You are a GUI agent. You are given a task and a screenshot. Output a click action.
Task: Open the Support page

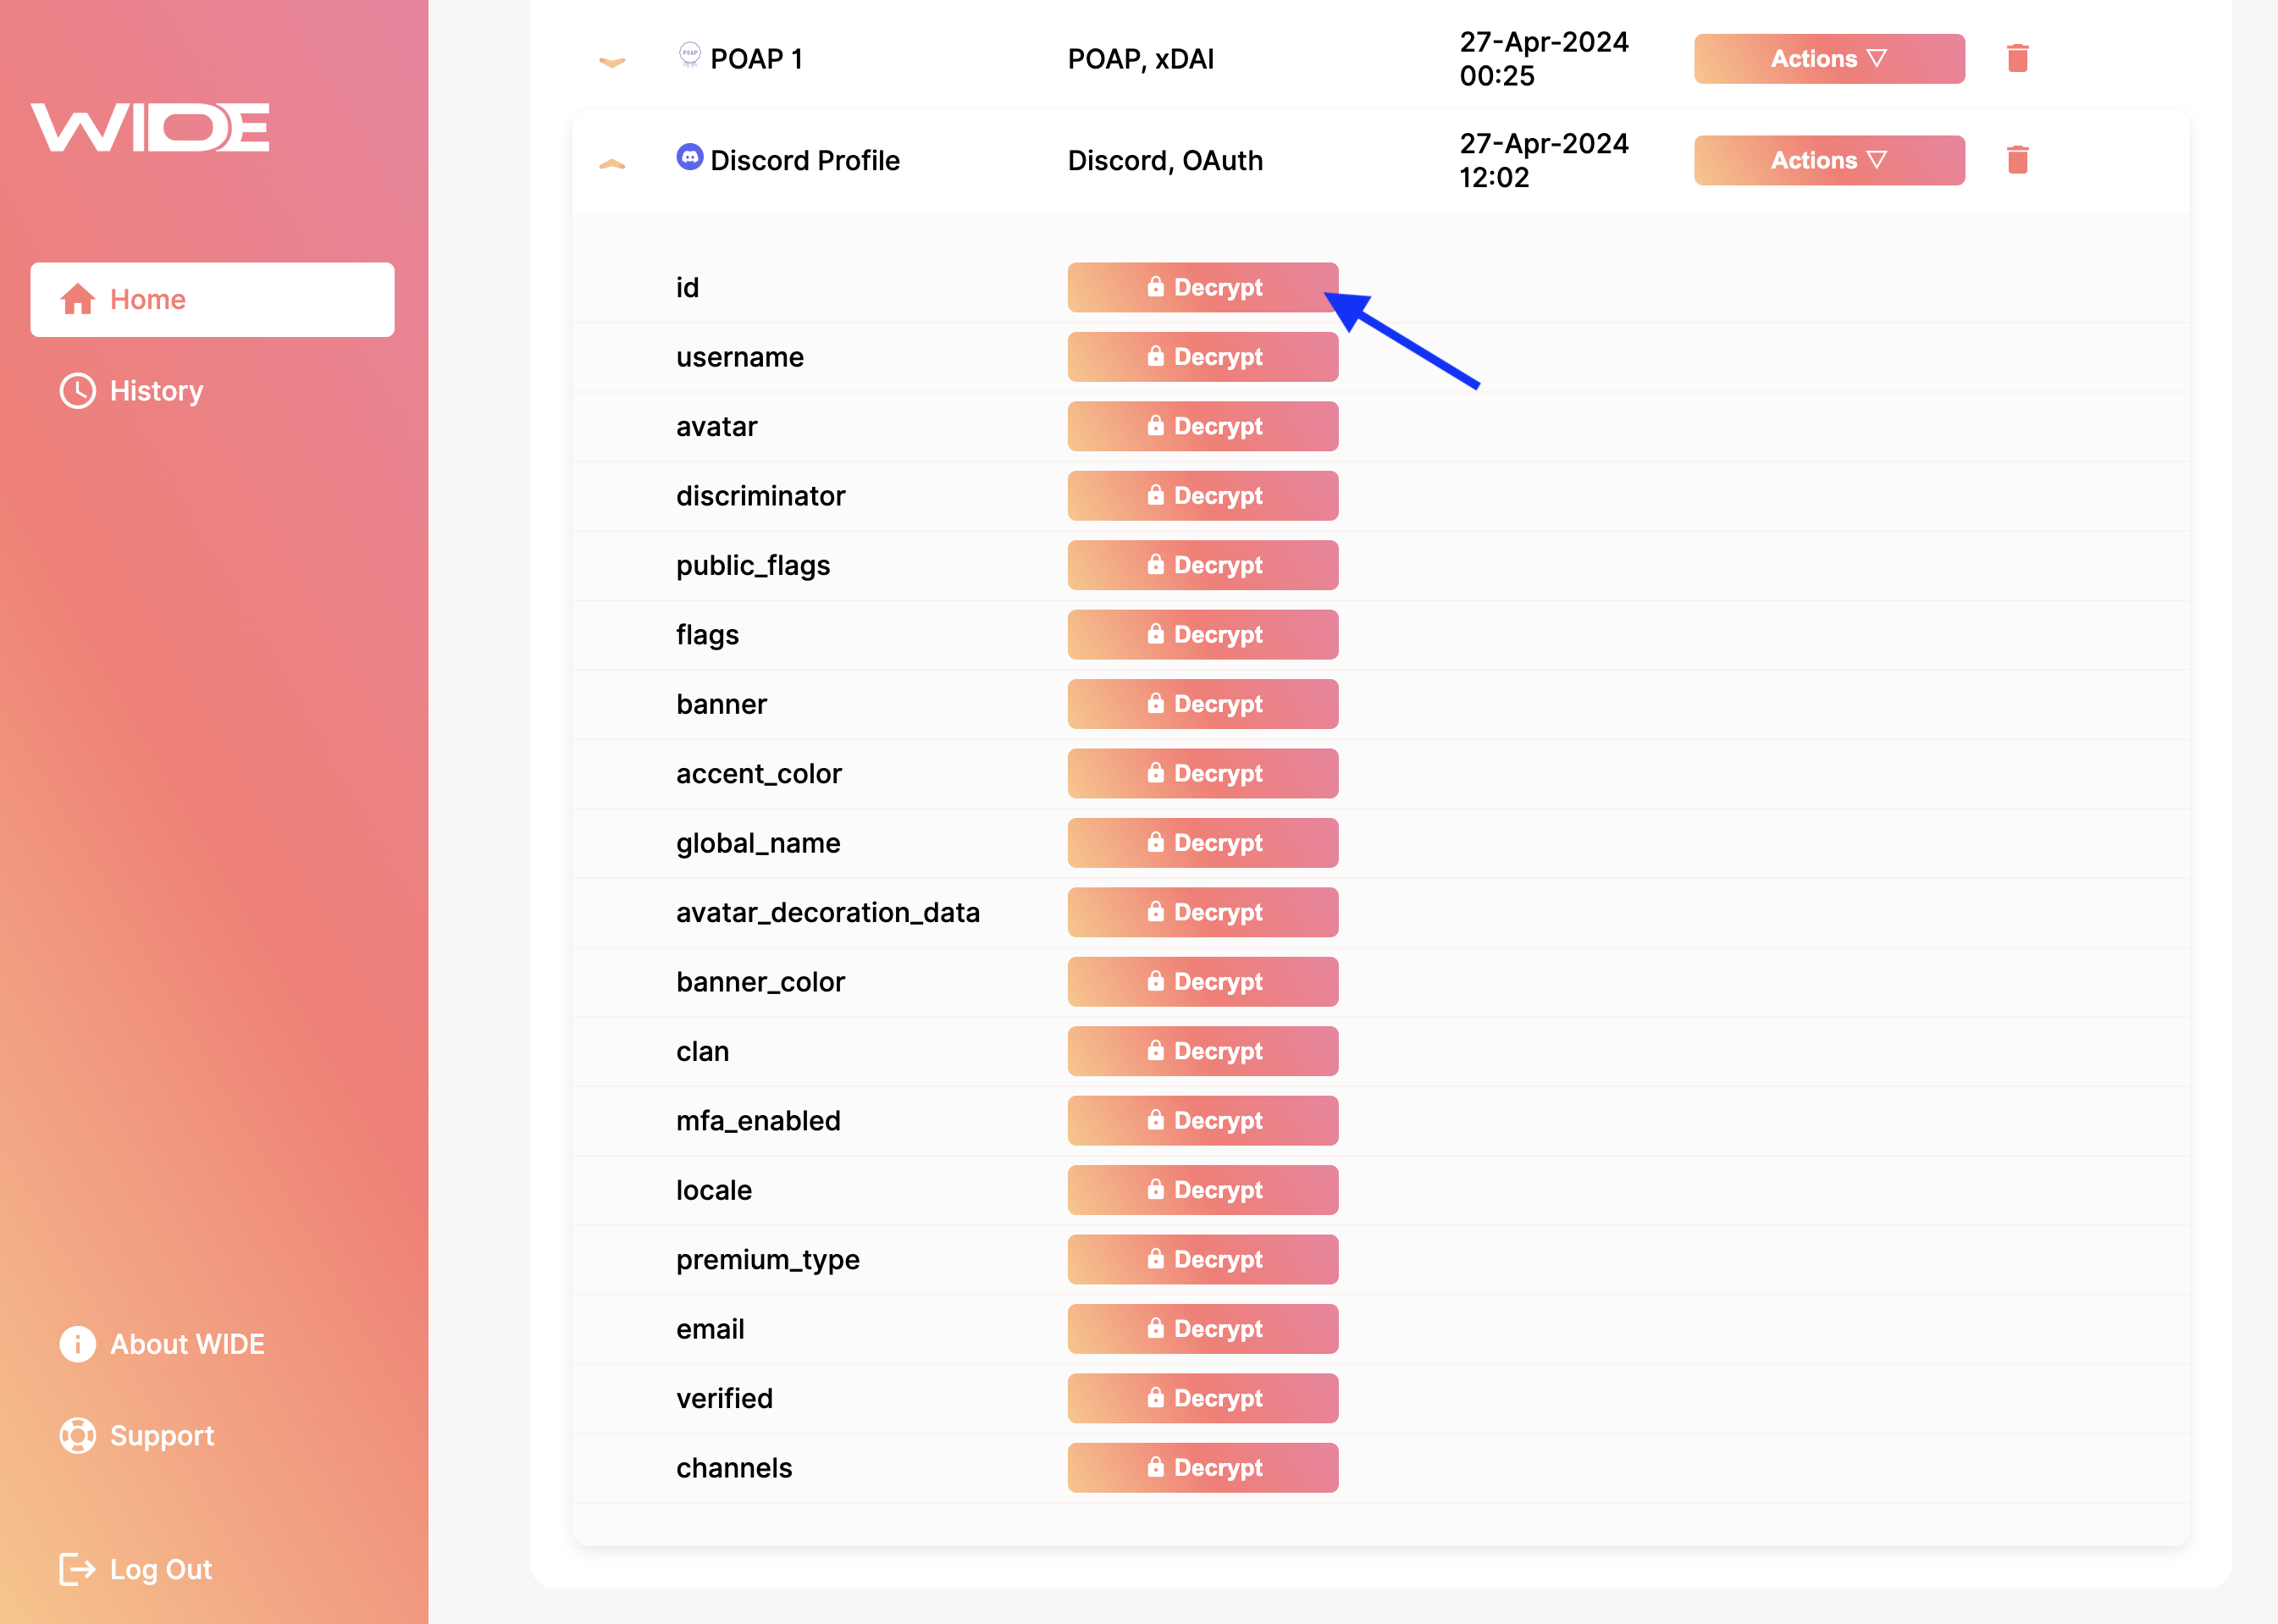(137, 1435)
